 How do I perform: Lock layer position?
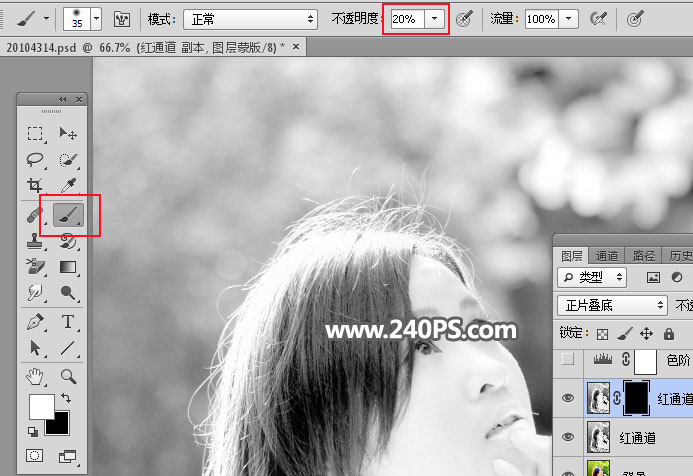647,334
